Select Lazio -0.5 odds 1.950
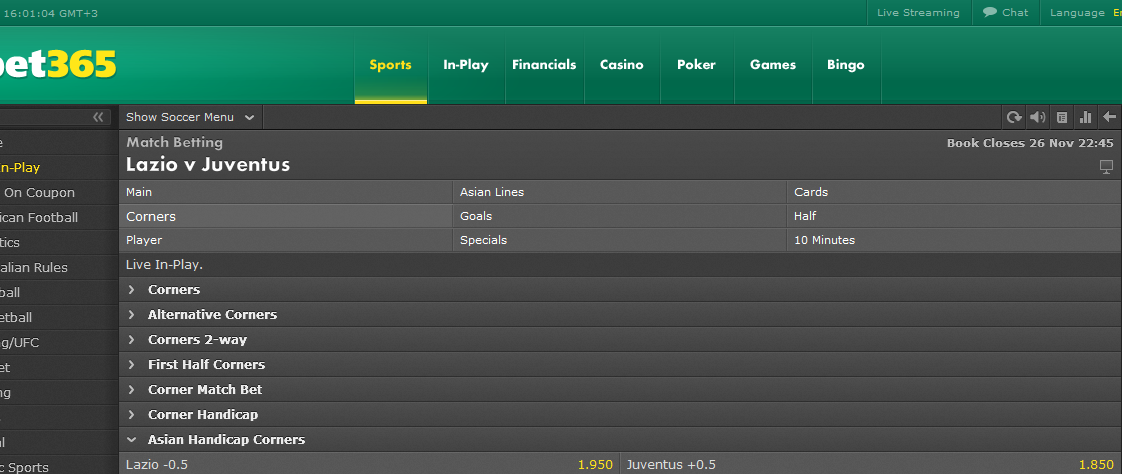1122x474 pixels. (369, 464)
